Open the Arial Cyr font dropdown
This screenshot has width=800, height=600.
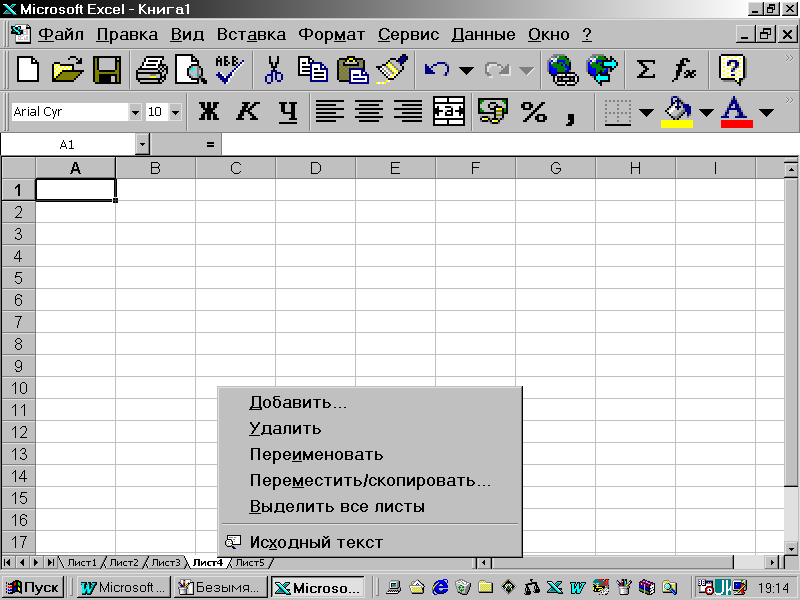[x=135, y=112]
